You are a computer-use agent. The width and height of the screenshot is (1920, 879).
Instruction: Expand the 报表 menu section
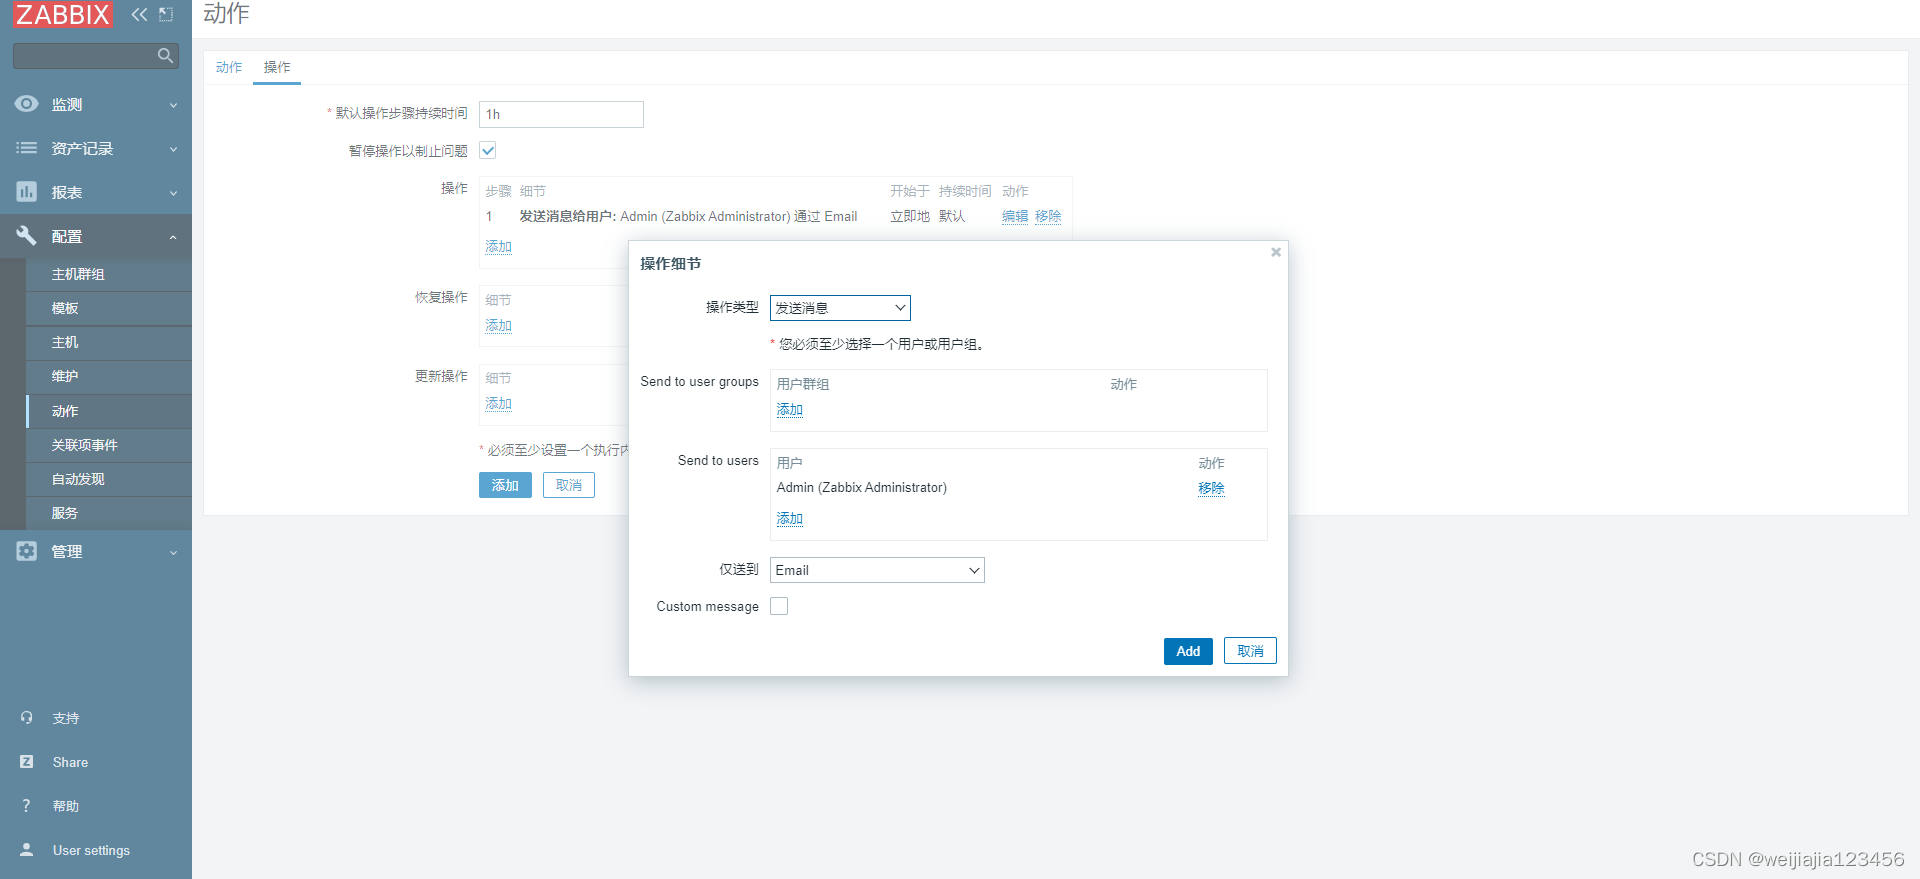tap(96, 192)
